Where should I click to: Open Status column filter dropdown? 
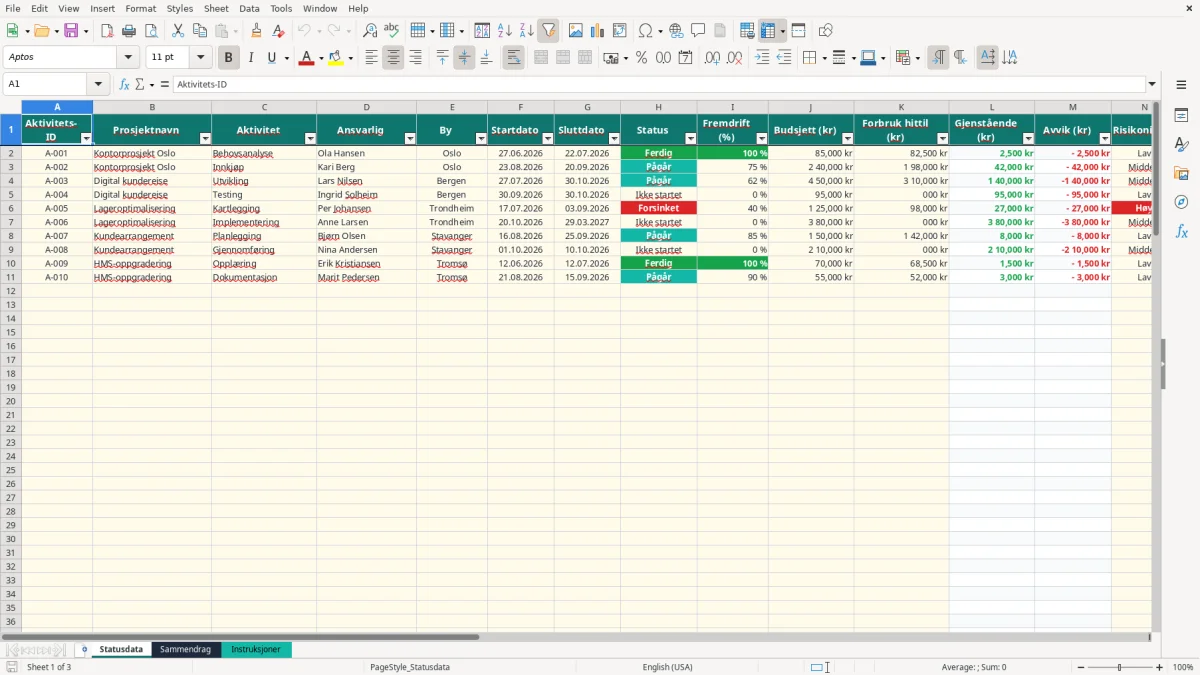(691, 139)
